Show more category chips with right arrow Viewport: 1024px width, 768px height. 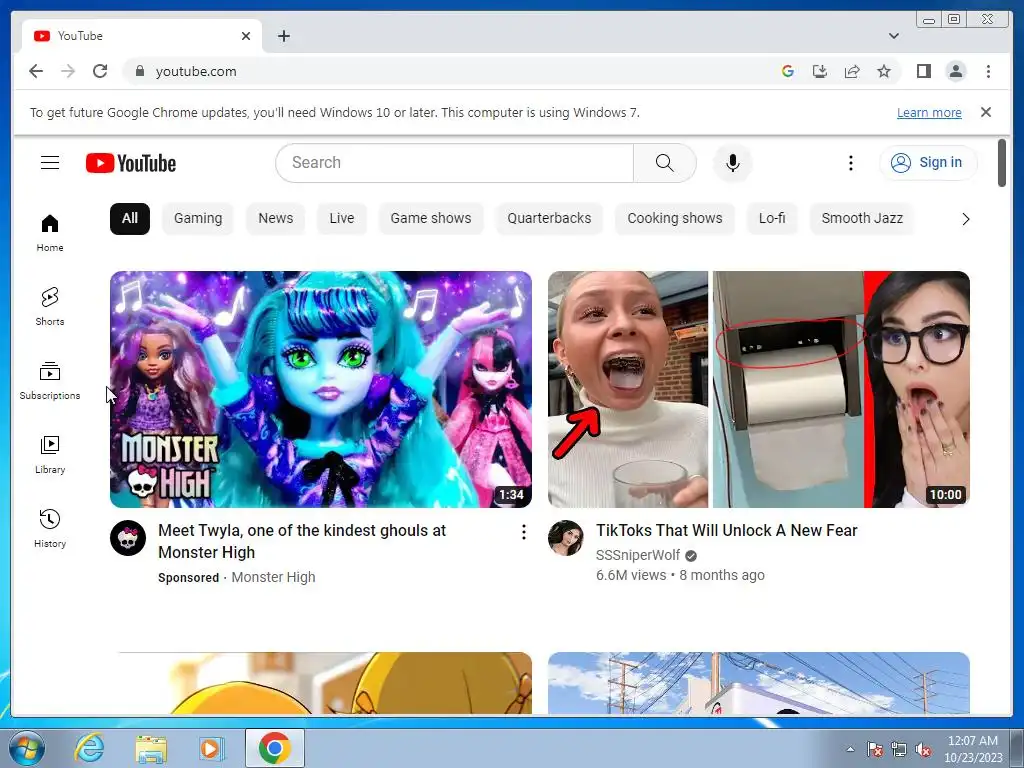click(x=965, y=219)
